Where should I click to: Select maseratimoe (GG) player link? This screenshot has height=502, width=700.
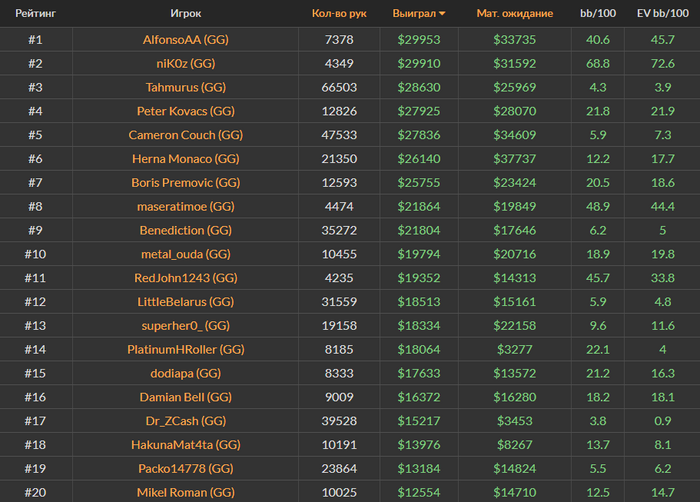click(186, 207)
